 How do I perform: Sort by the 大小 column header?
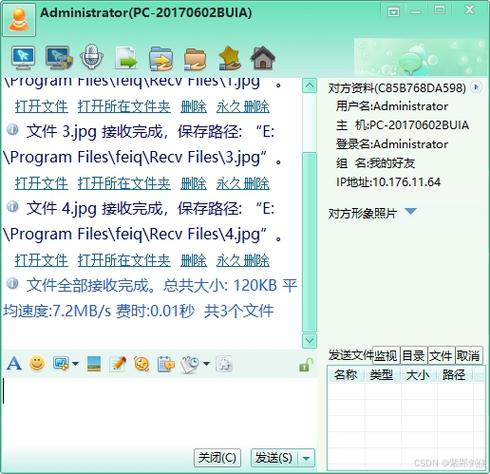pos(418,375)
